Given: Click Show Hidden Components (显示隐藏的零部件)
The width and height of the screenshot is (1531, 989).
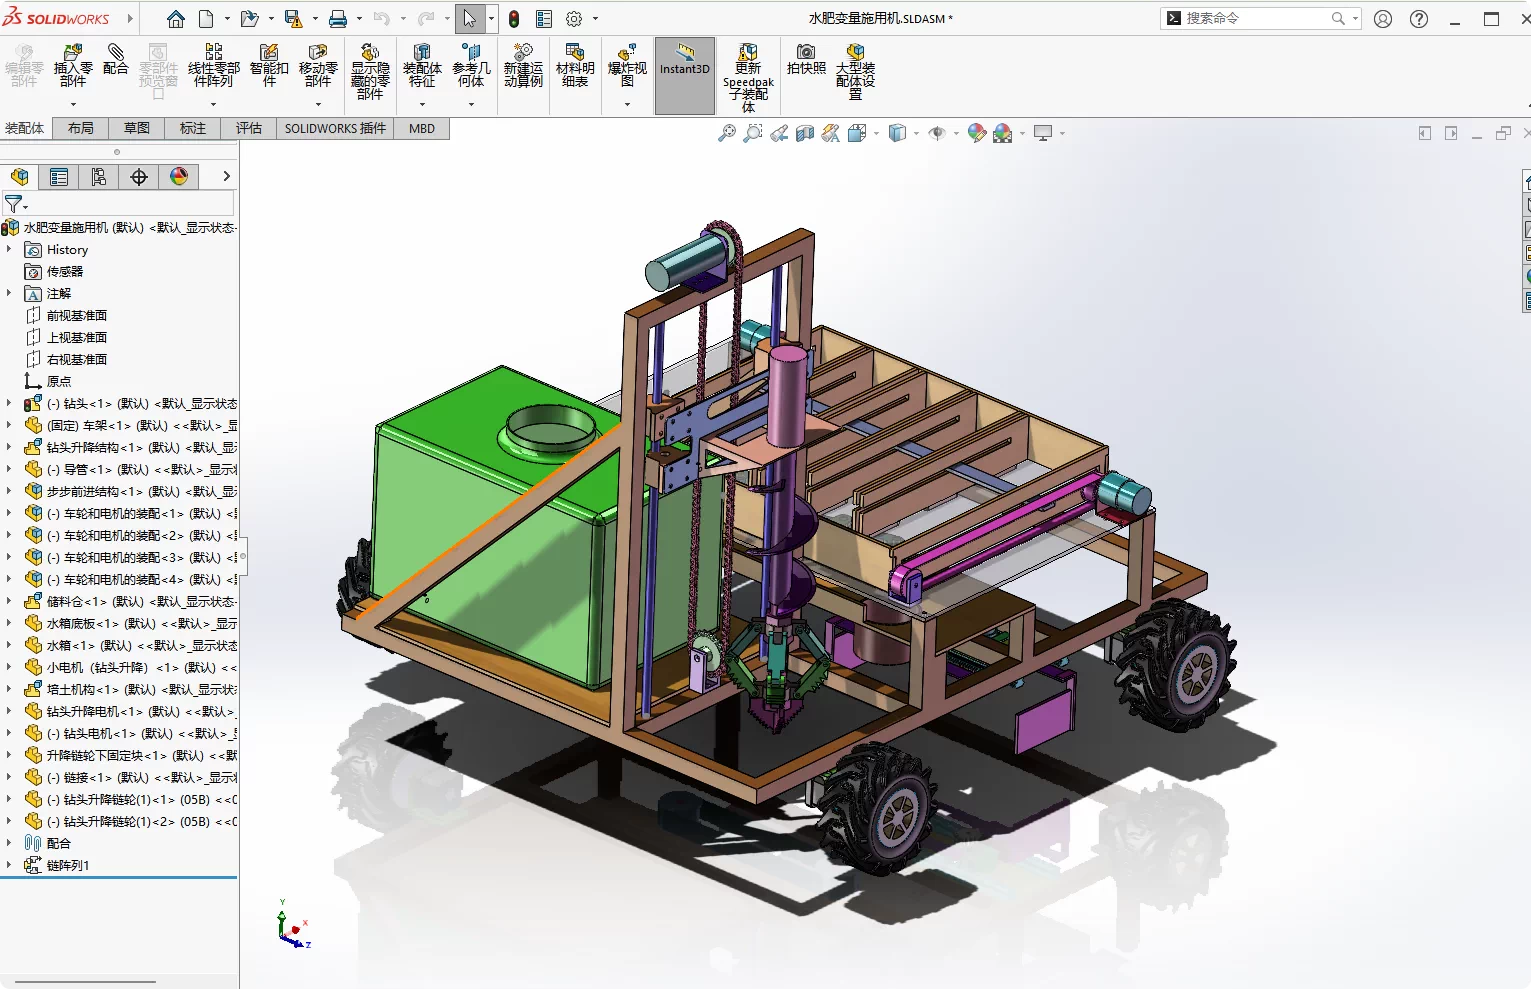Looking at the screenshot, I should (370, 71).
